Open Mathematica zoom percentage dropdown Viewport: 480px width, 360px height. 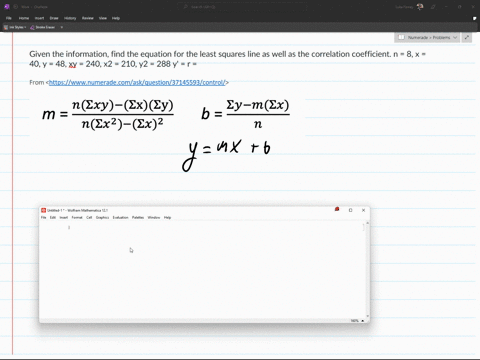(358, 321)
